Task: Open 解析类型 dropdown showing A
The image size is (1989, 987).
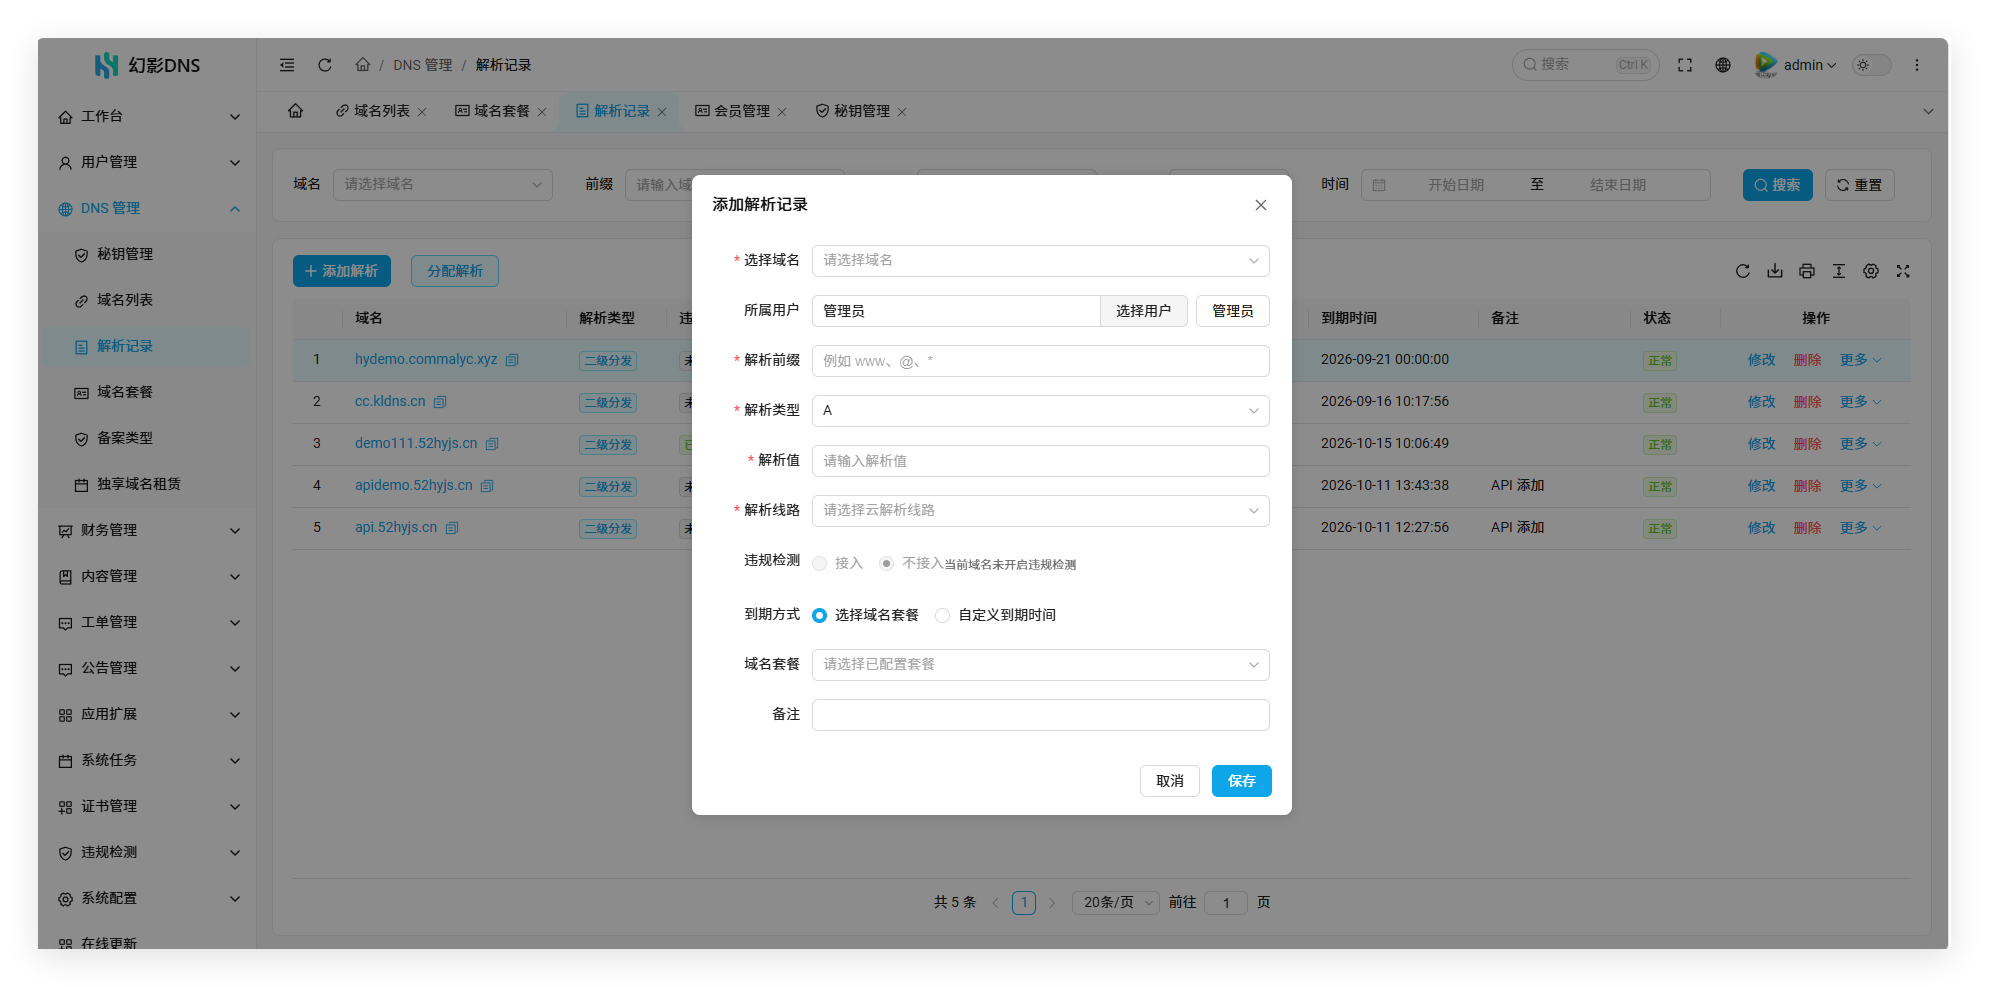Action: 1041,411
